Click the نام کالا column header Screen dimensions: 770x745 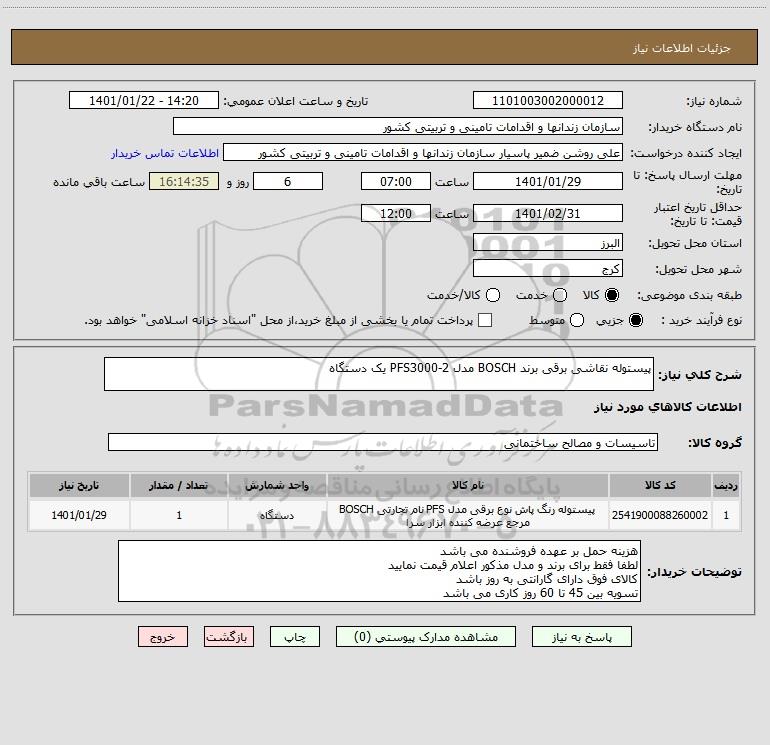(468, 485)
